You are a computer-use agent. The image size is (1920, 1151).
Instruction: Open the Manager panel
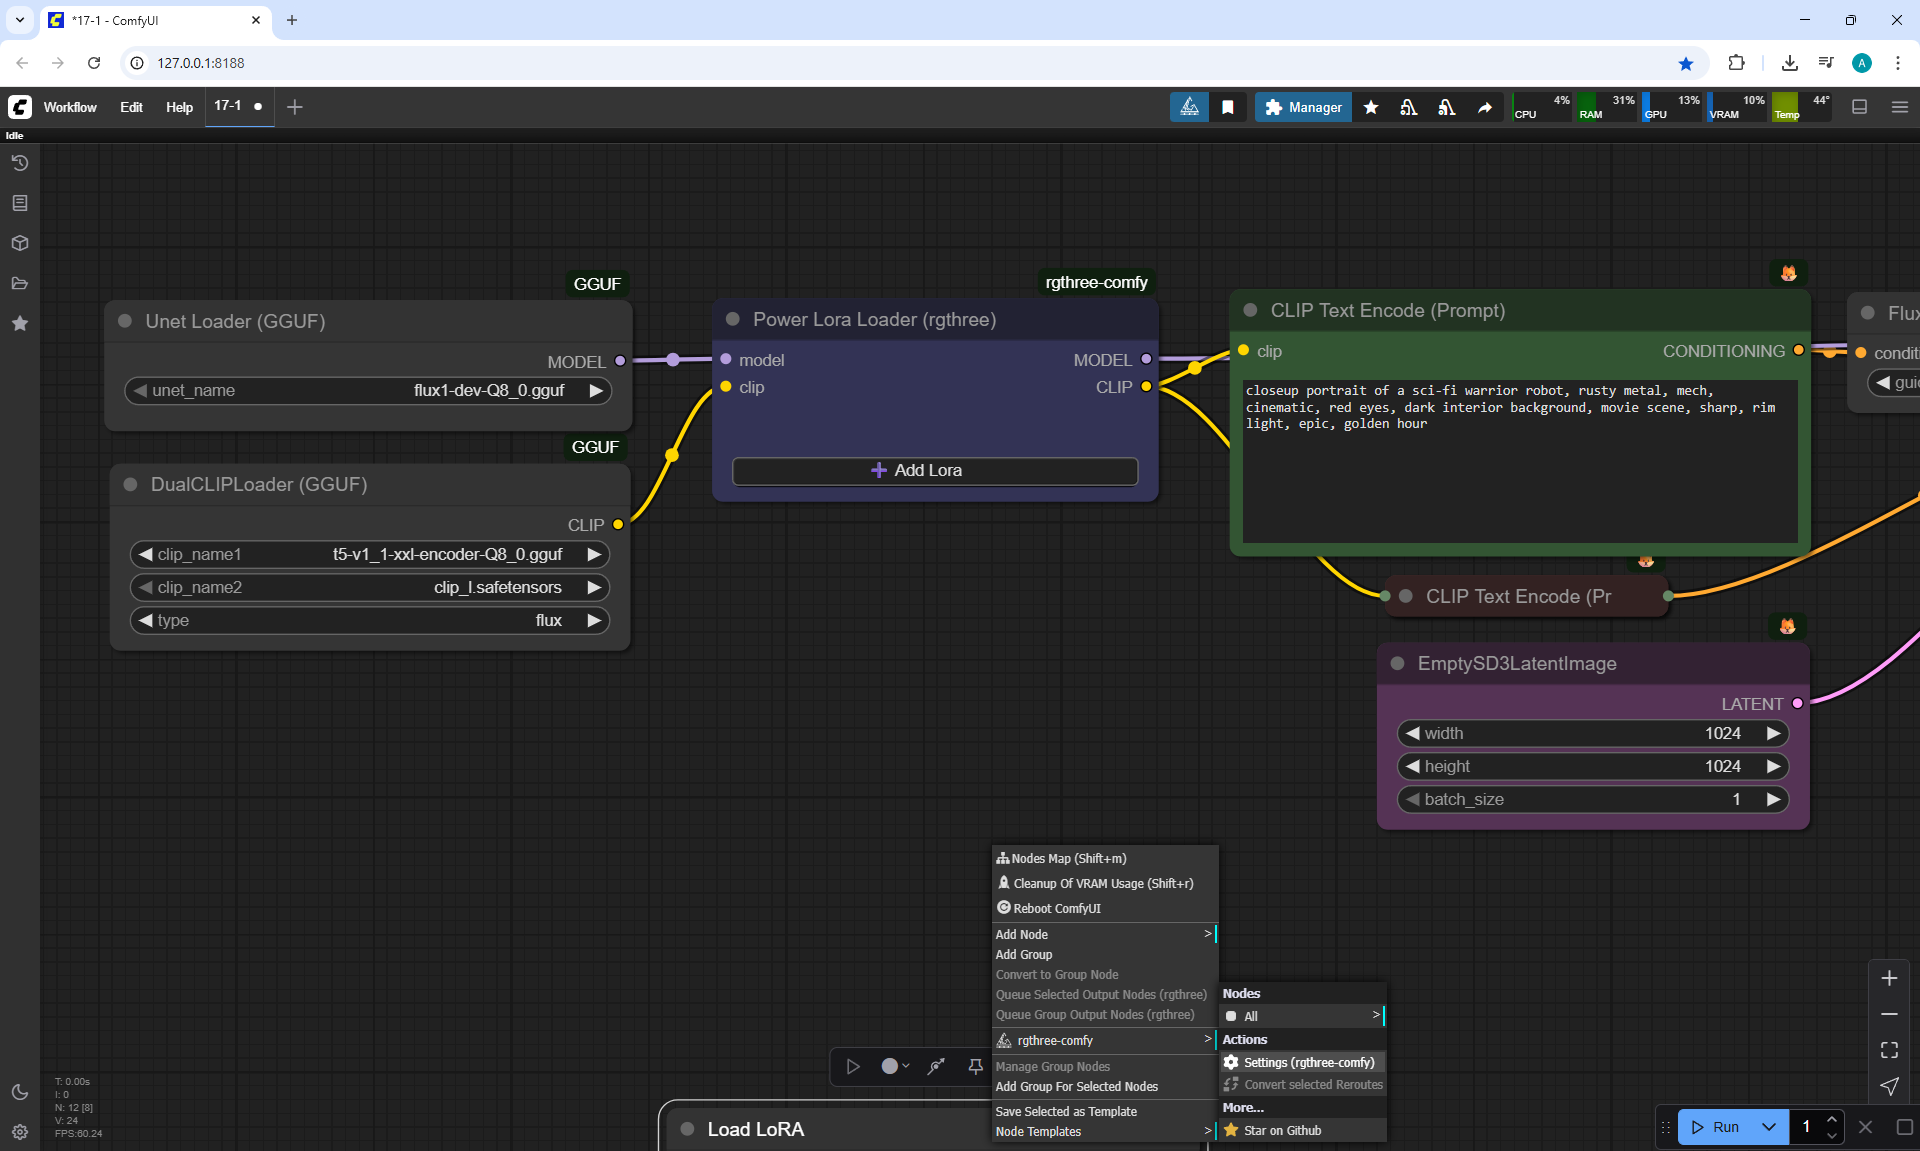coord(1303,107)
